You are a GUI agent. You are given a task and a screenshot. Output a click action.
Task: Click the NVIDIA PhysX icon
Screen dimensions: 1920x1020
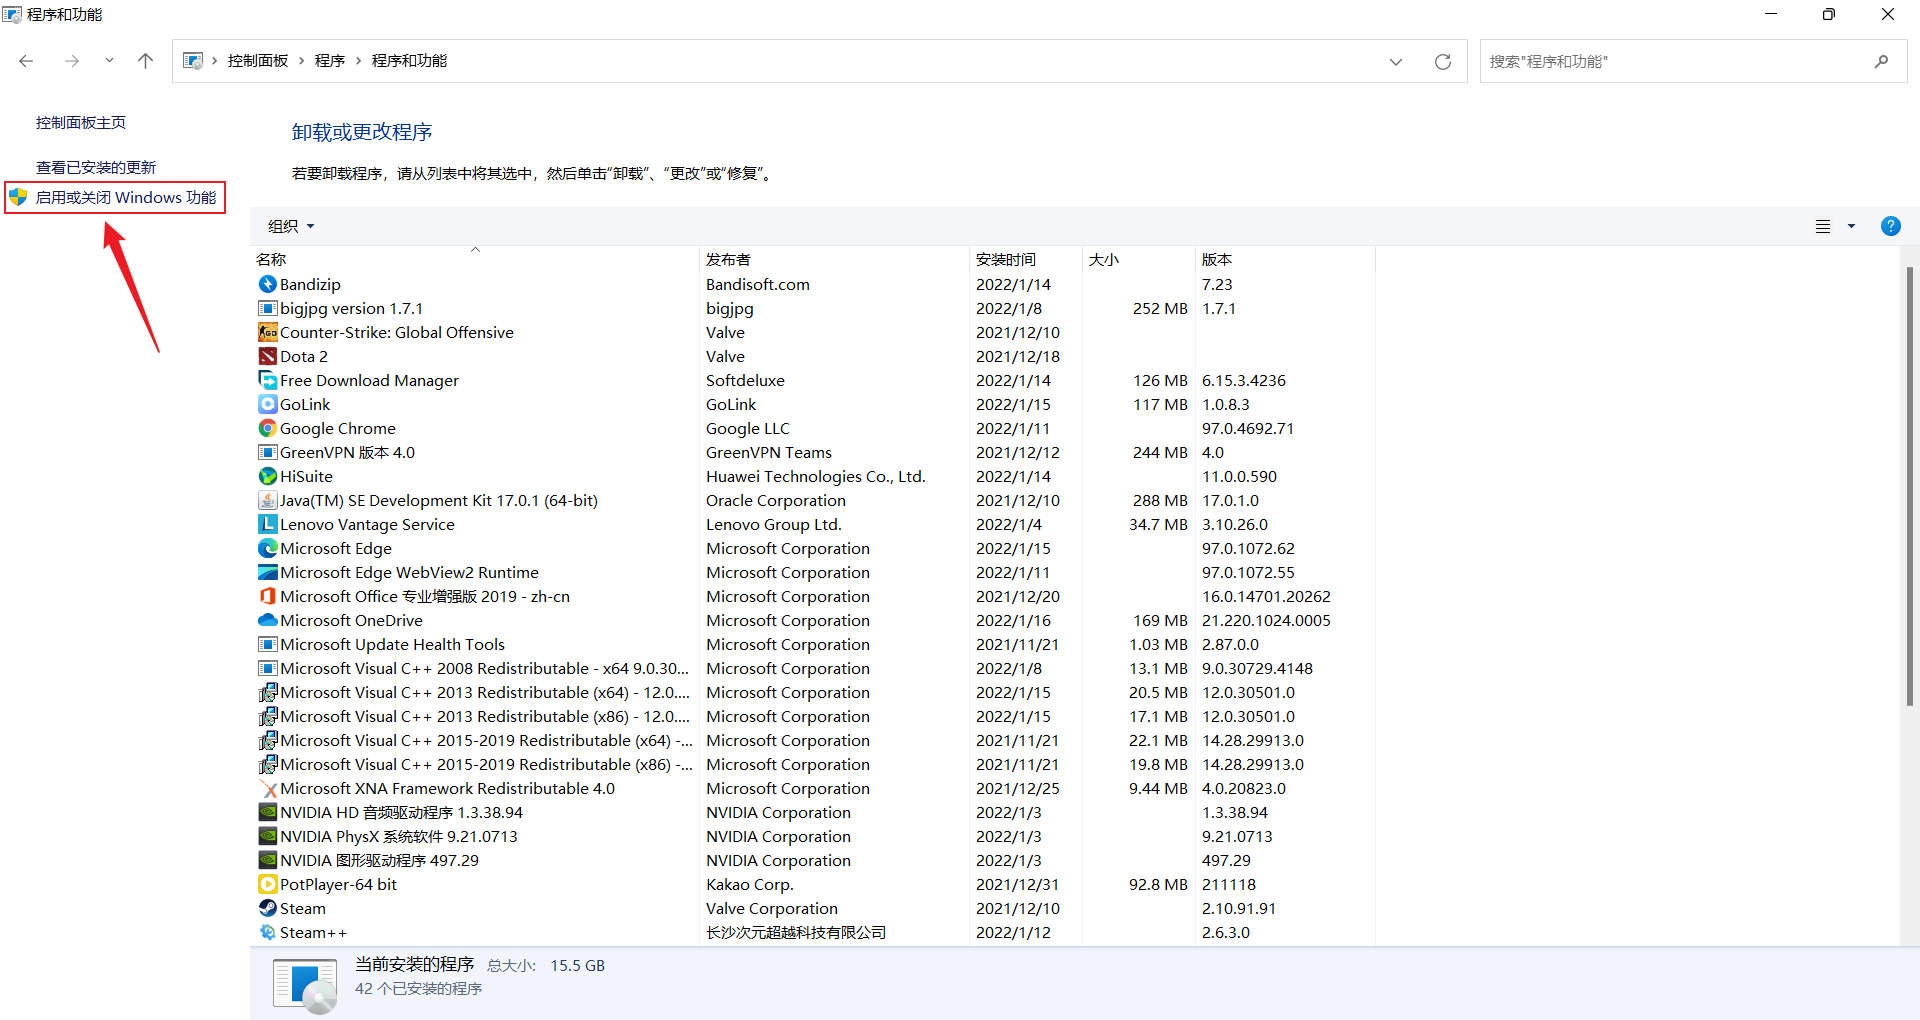pos(267,836)
